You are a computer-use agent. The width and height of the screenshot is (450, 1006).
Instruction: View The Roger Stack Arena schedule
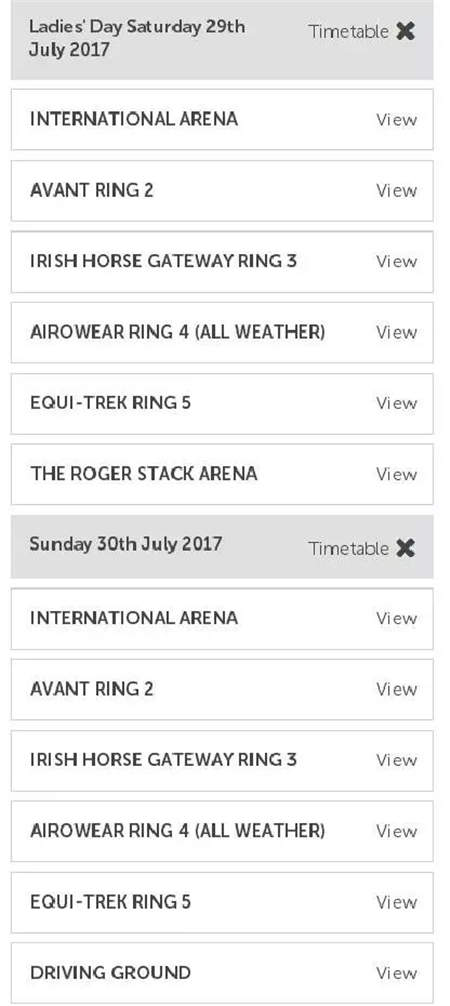396,474
